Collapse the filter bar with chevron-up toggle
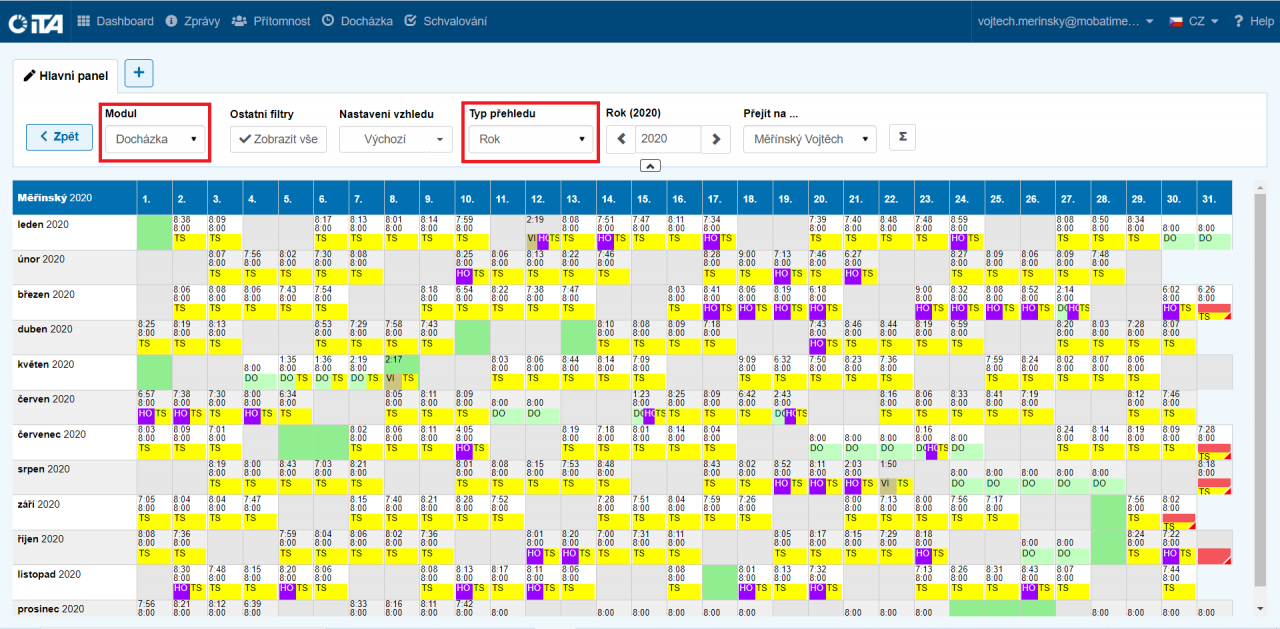Viewport: 1280px width, 629px height. coord(649,166)
